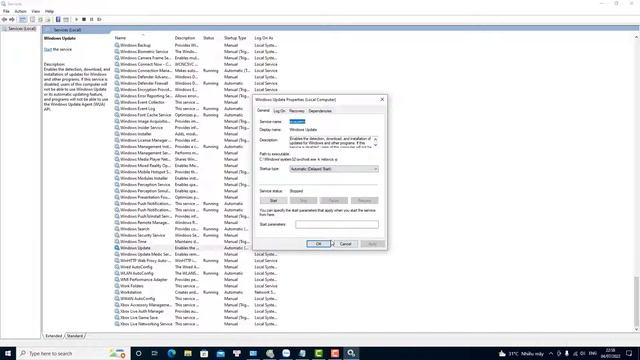640x360 pixels.
Task: Click OK in Windows Update Properties
Action: coord(318,244)
